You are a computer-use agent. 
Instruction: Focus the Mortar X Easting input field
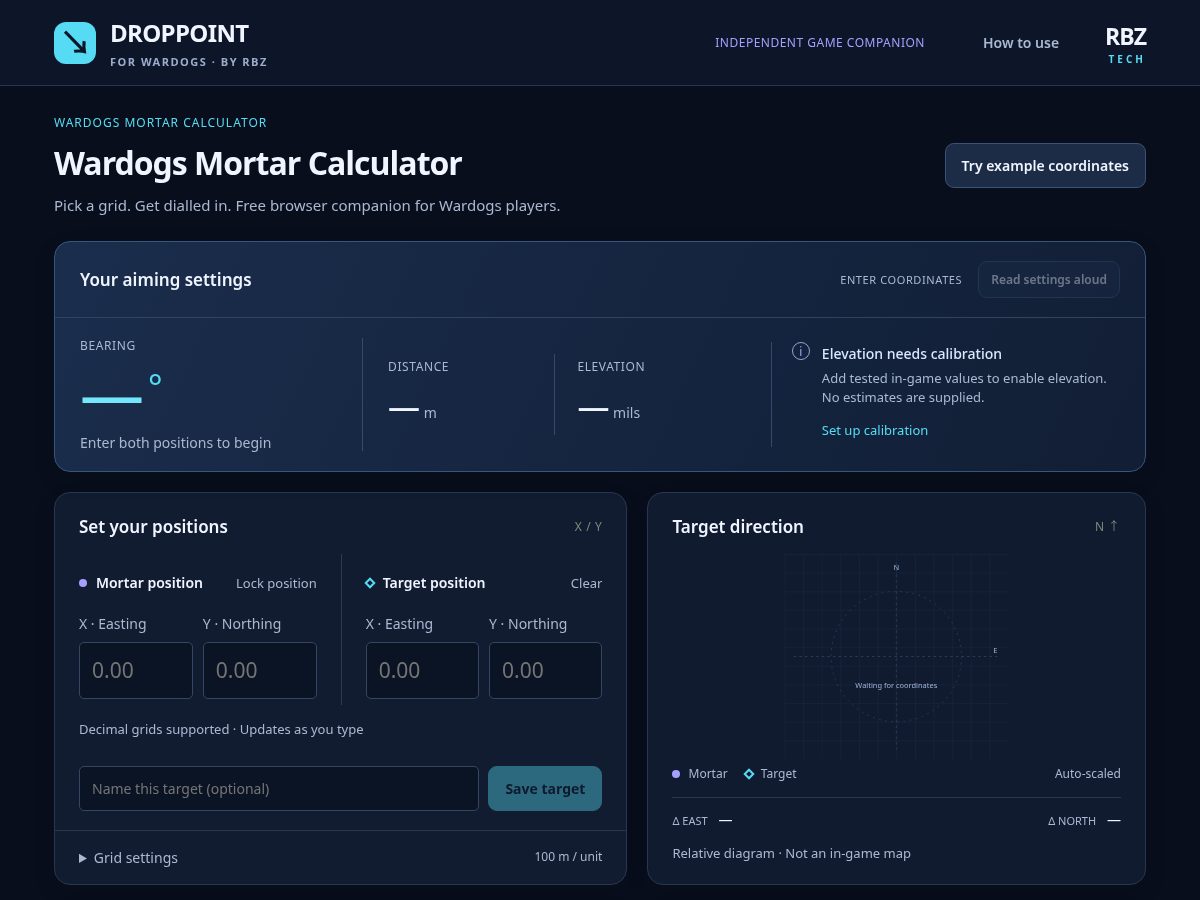pos(136,670)
